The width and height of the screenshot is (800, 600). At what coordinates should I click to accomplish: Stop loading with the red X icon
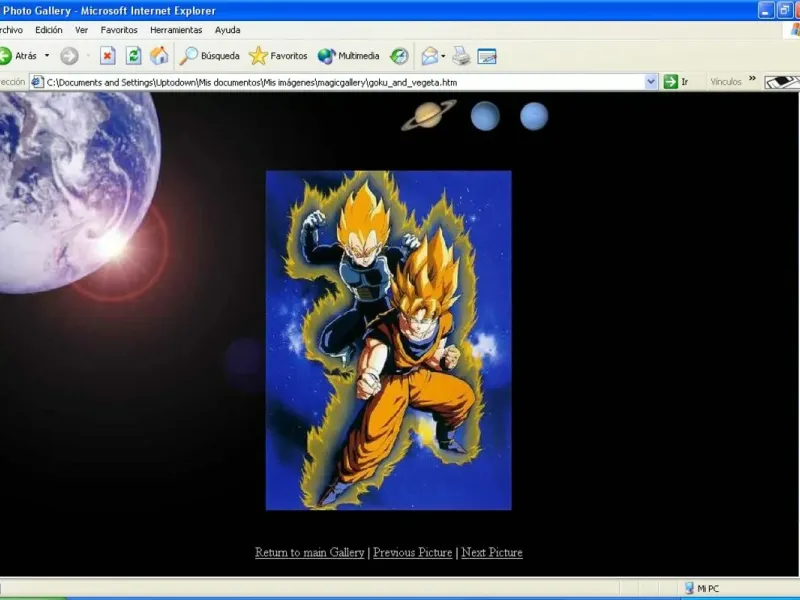click(x=107, y=56)
